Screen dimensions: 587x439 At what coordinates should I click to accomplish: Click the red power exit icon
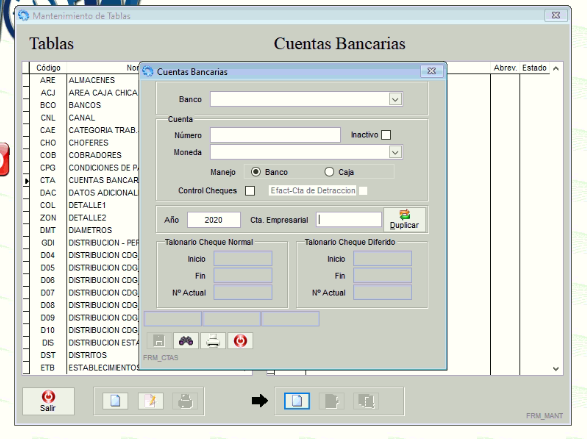(240, 341)
